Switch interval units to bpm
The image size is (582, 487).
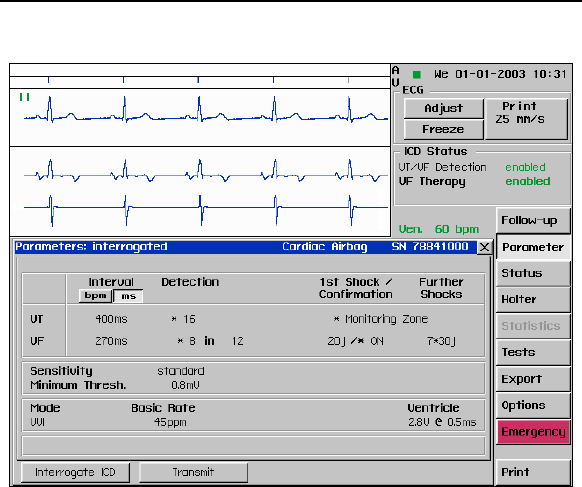point(96,296)
